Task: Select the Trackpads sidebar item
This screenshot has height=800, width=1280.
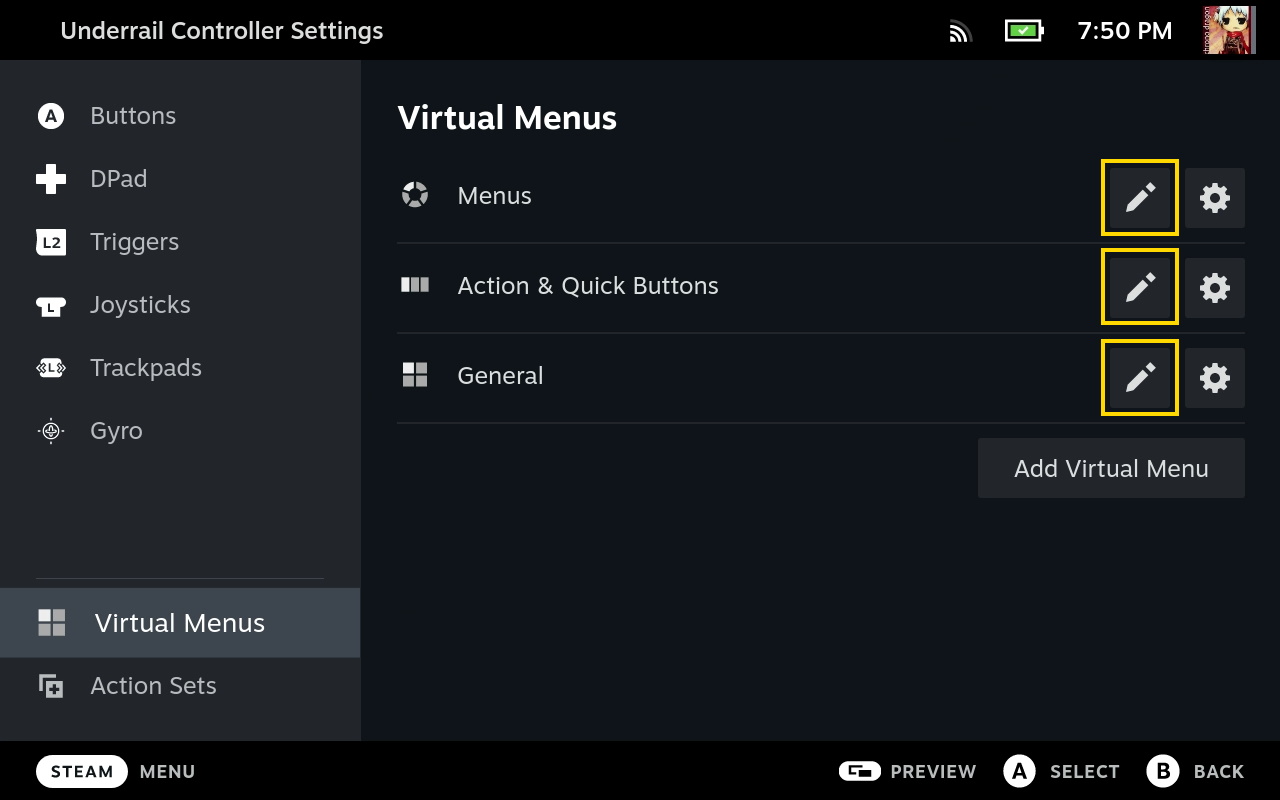Action: click(145, 368)
